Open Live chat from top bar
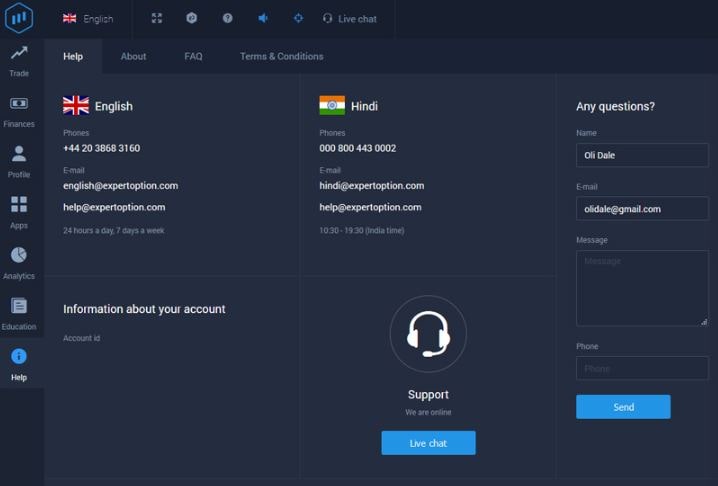This screenshot has width=718, height=486. coord(350,19)
